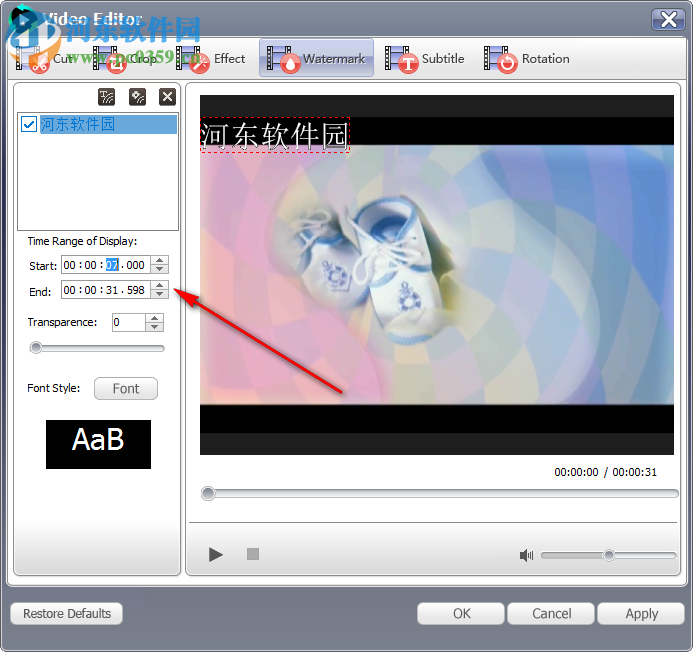This screenshot has width=693, height=652.
Task: Click the Transparence value field
Action: [129, 322]
